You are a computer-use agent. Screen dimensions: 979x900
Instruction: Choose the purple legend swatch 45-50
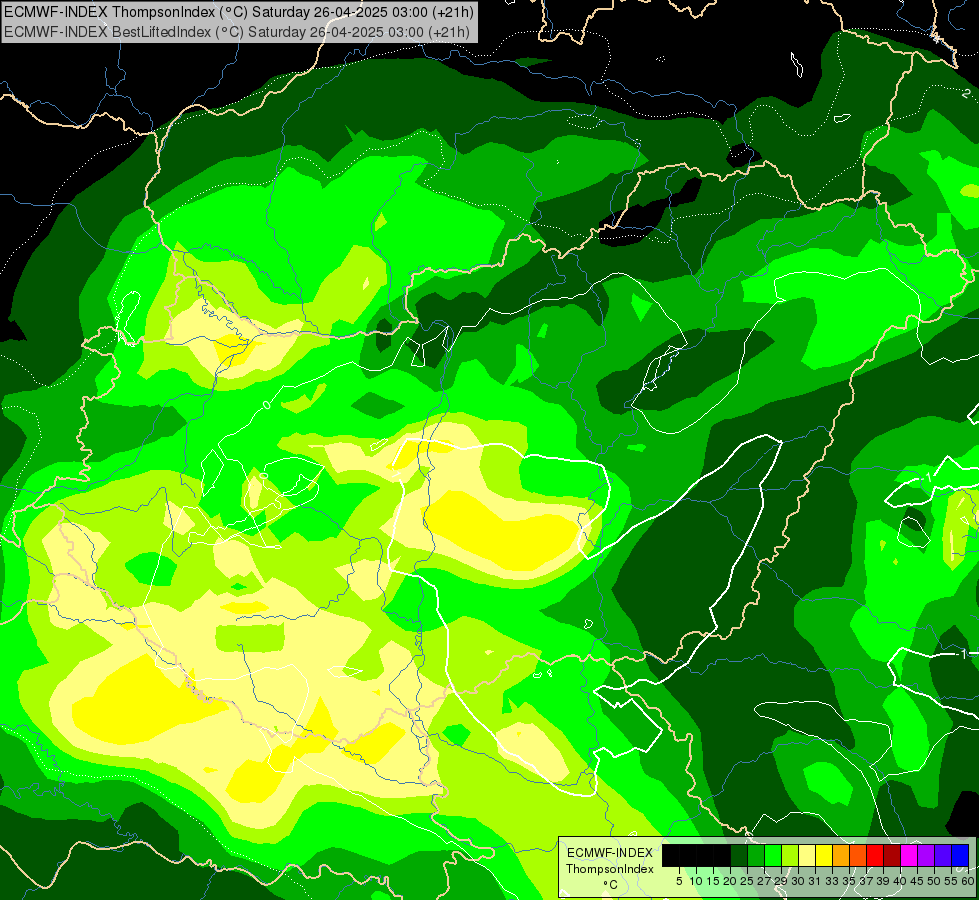point(926,855)
